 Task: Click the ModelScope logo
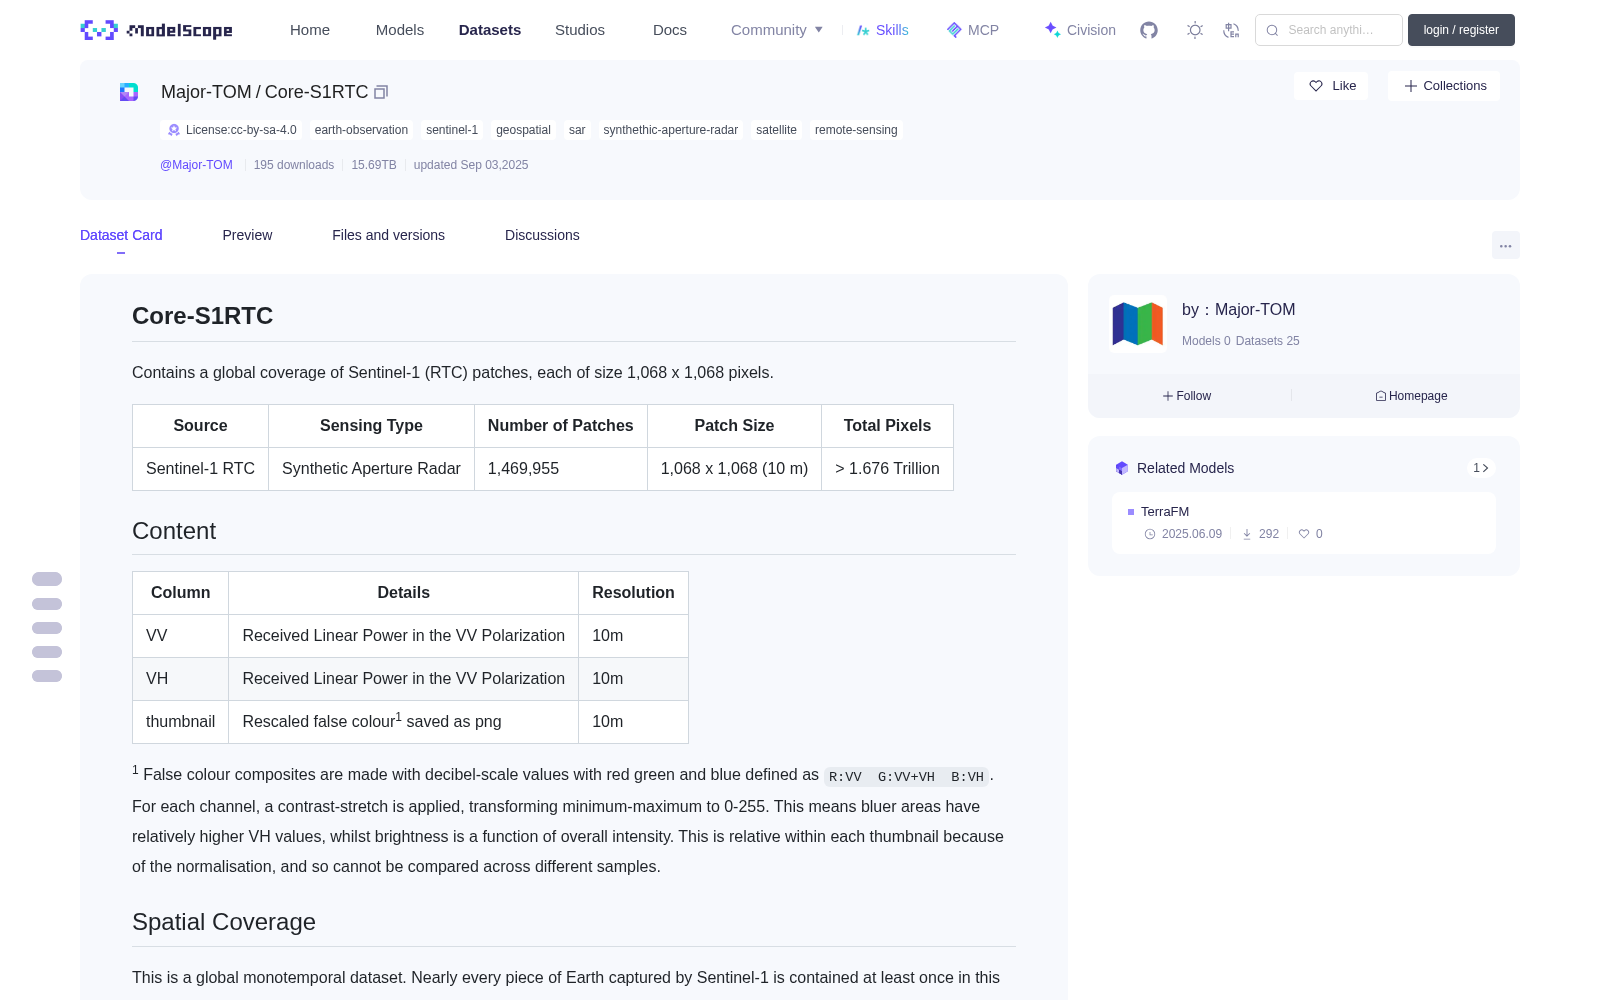[x=156, y=30]
